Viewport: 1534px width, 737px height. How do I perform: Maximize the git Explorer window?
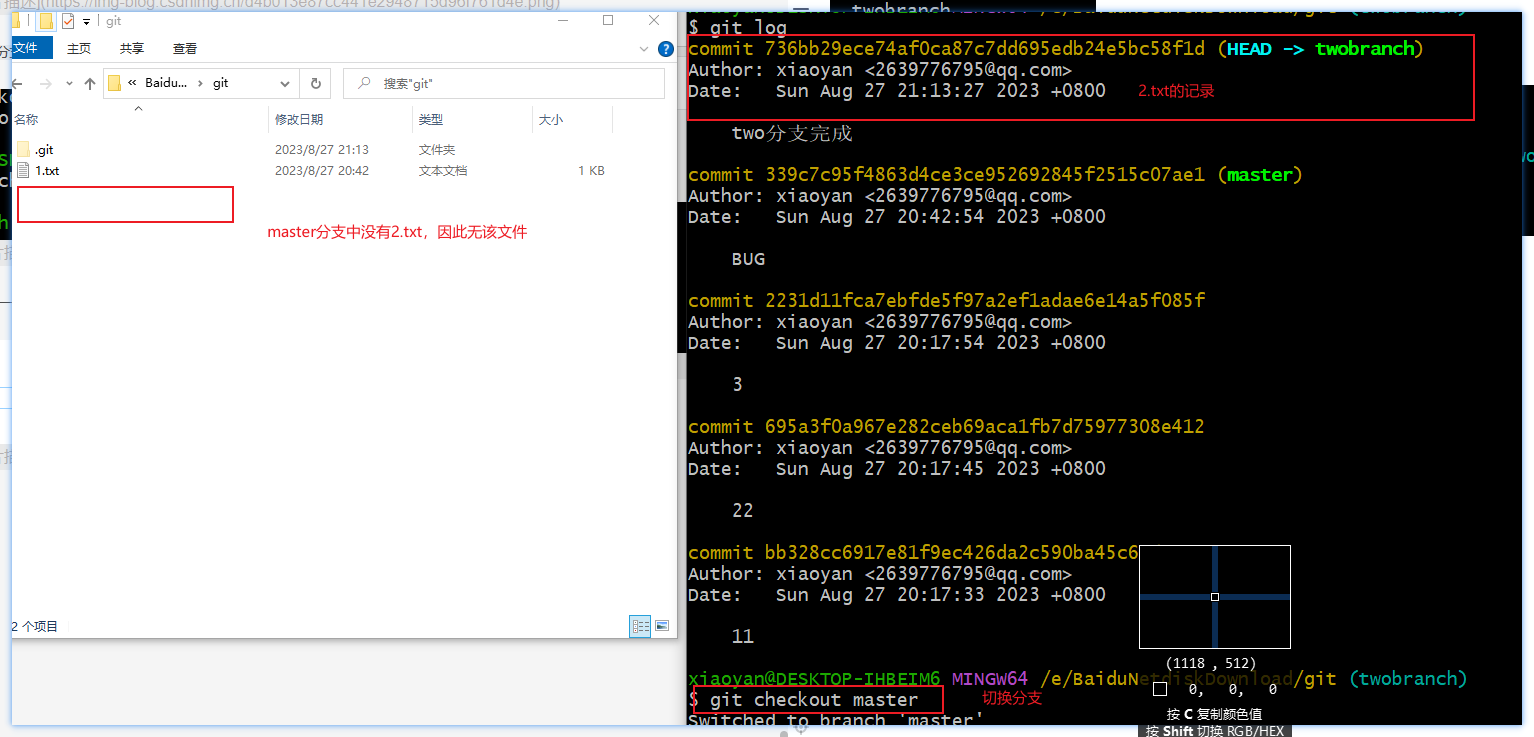point(608,21)
